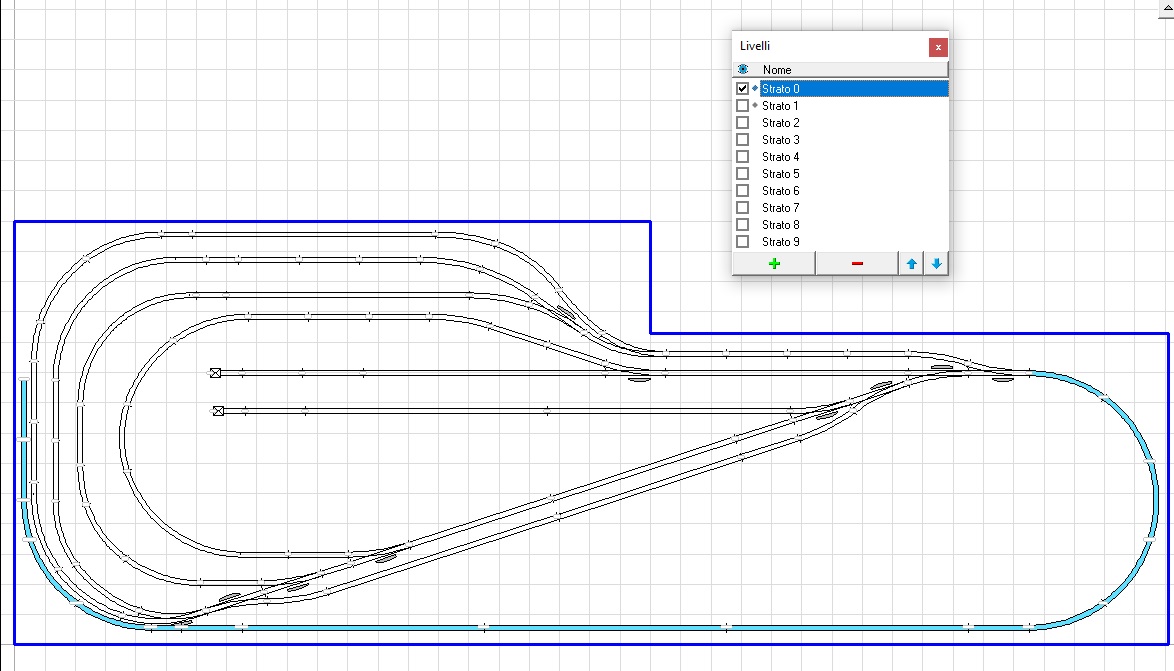Select the highlighted blue bottom straight track
1174x671 pixels.
(600, 627)
